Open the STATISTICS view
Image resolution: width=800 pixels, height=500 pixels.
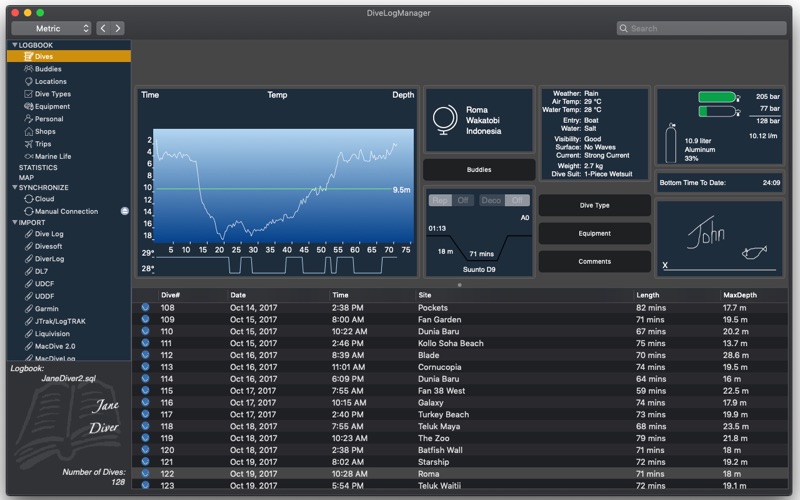point(38,167)
